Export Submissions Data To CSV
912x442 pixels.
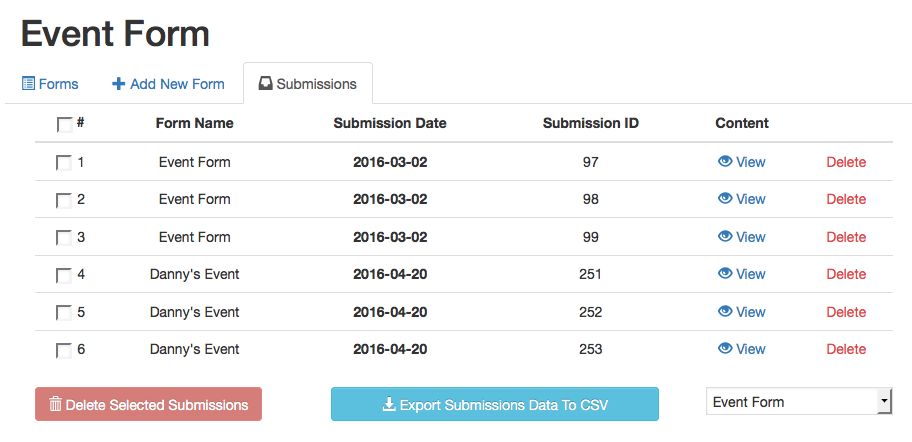(495, 405)
